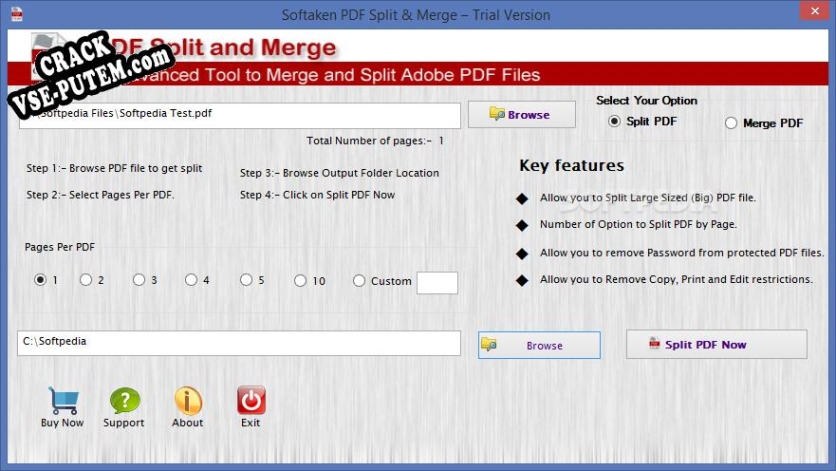Click 'Allow you to remove Password from protected PDF files.'
This screenshot has width=836, height=471.
tap(681, 252)
